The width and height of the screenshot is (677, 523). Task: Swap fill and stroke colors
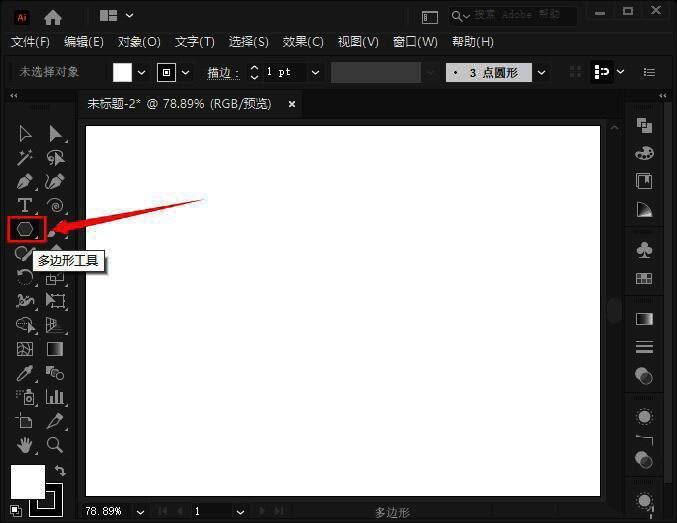[x=60, y=470]
